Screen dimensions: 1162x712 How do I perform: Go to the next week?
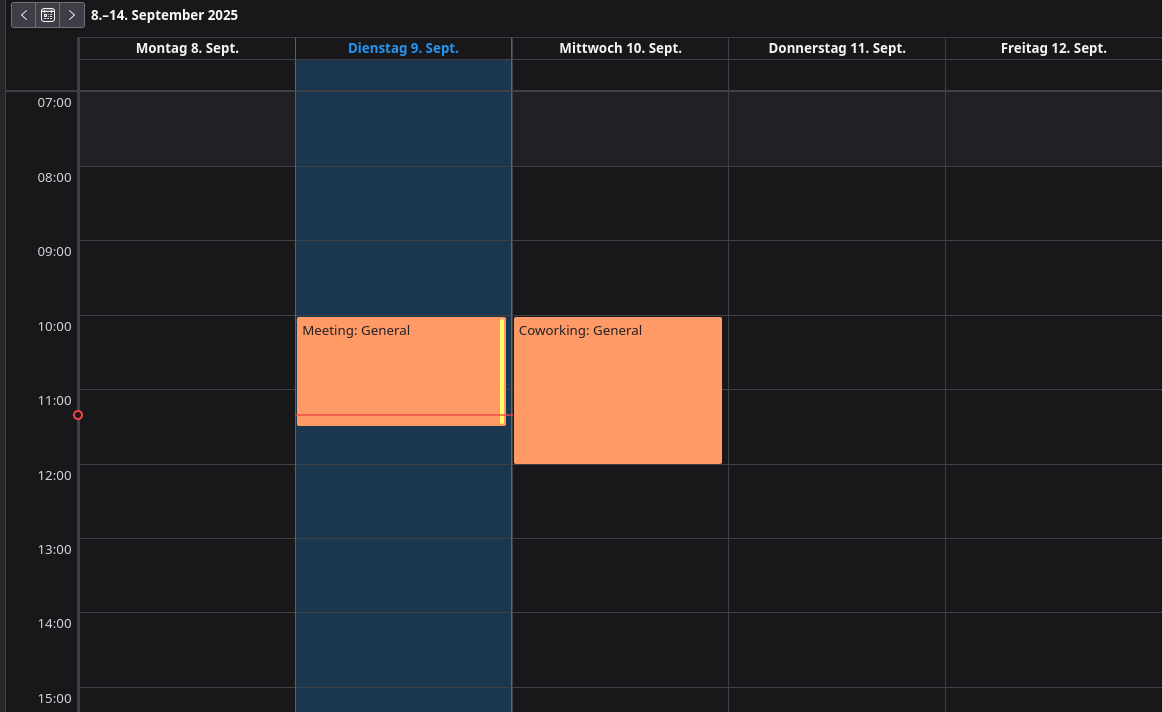(x=72, y=15)
